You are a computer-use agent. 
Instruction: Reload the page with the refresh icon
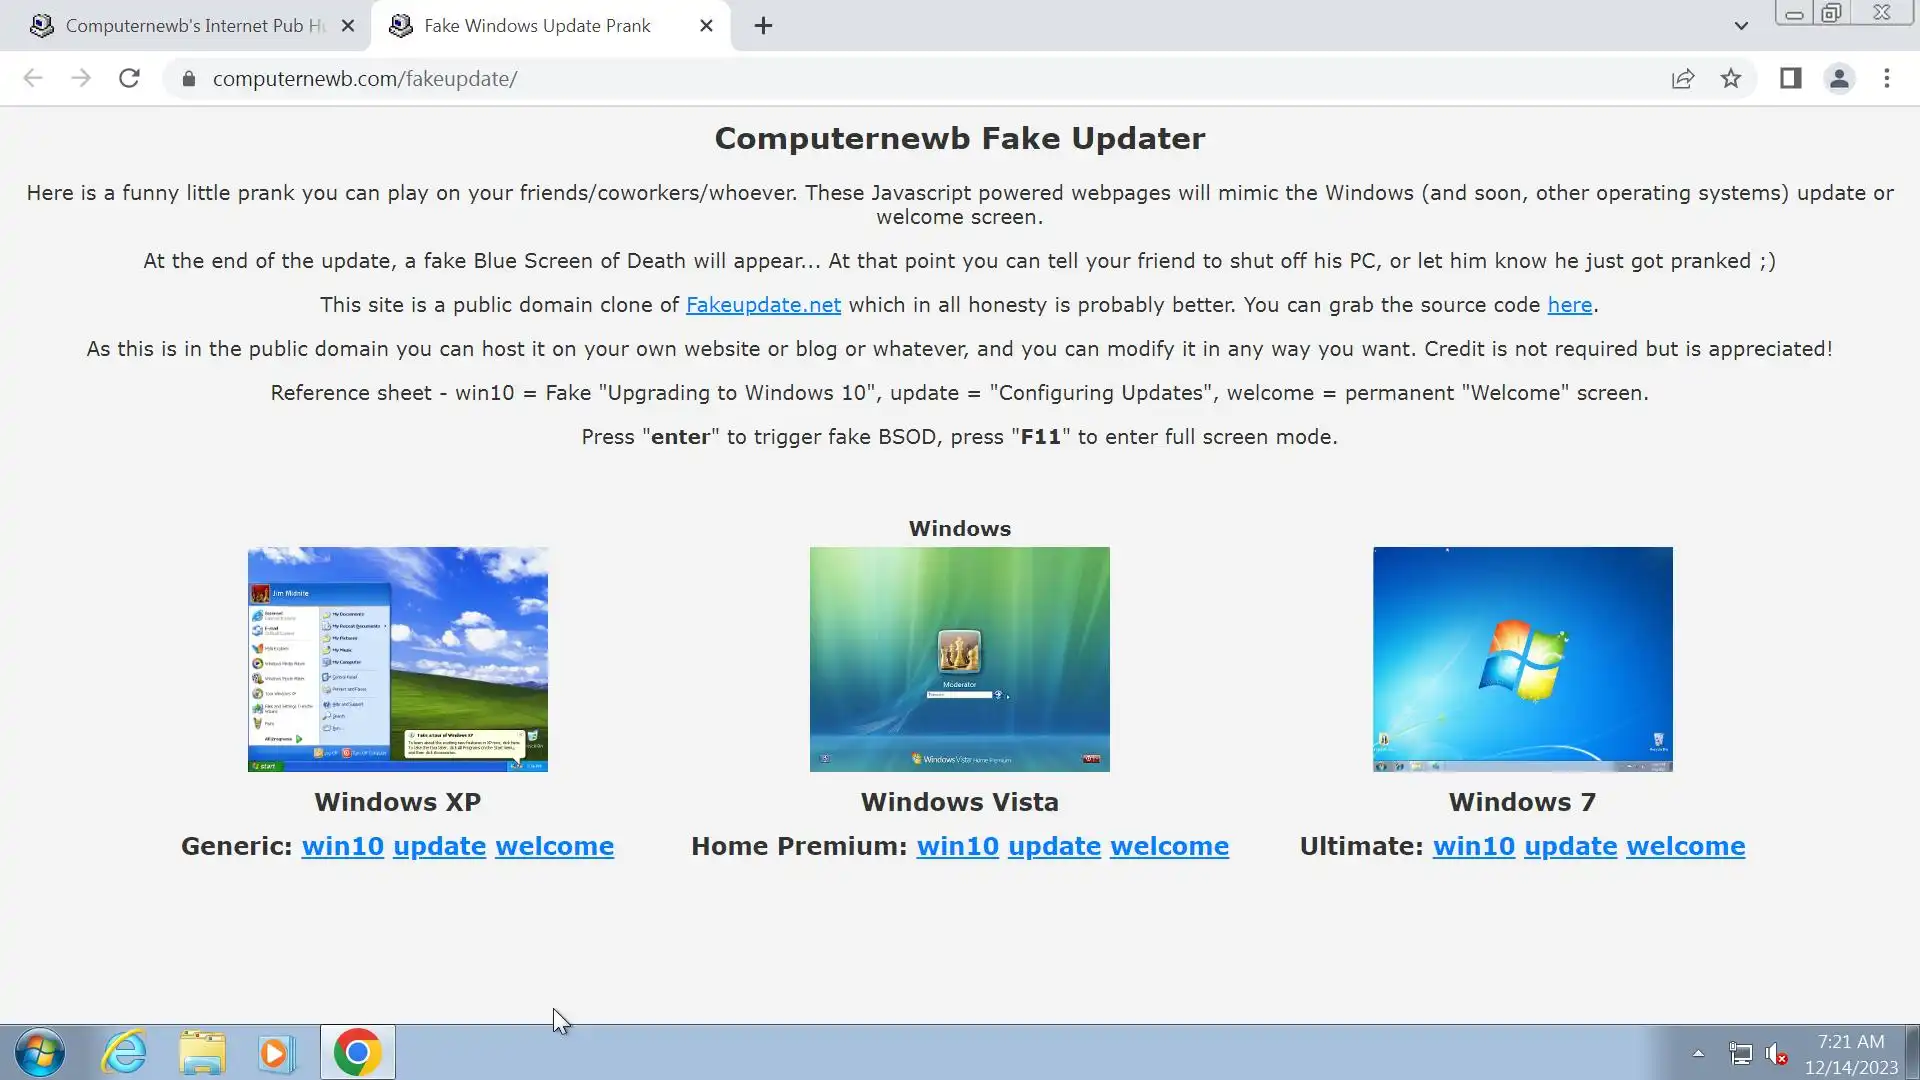click(x=129, y=78)
